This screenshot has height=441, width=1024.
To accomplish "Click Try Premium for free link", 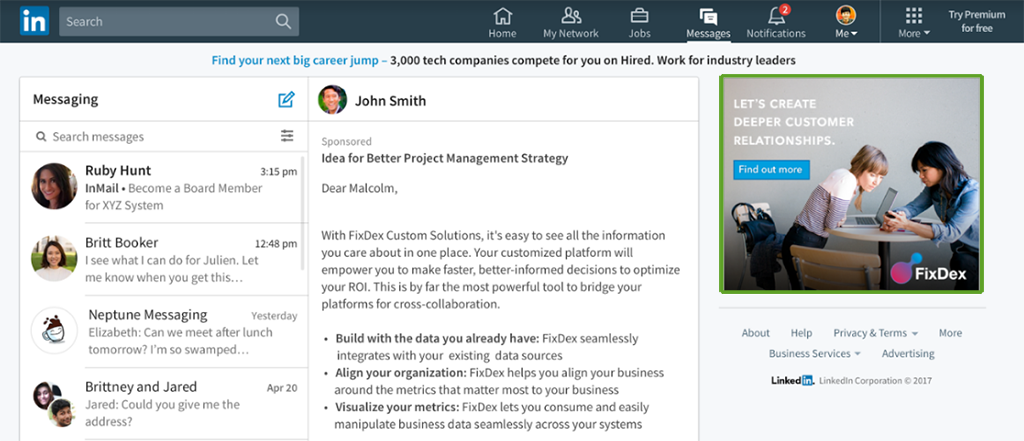I will (x=976, y=21).
